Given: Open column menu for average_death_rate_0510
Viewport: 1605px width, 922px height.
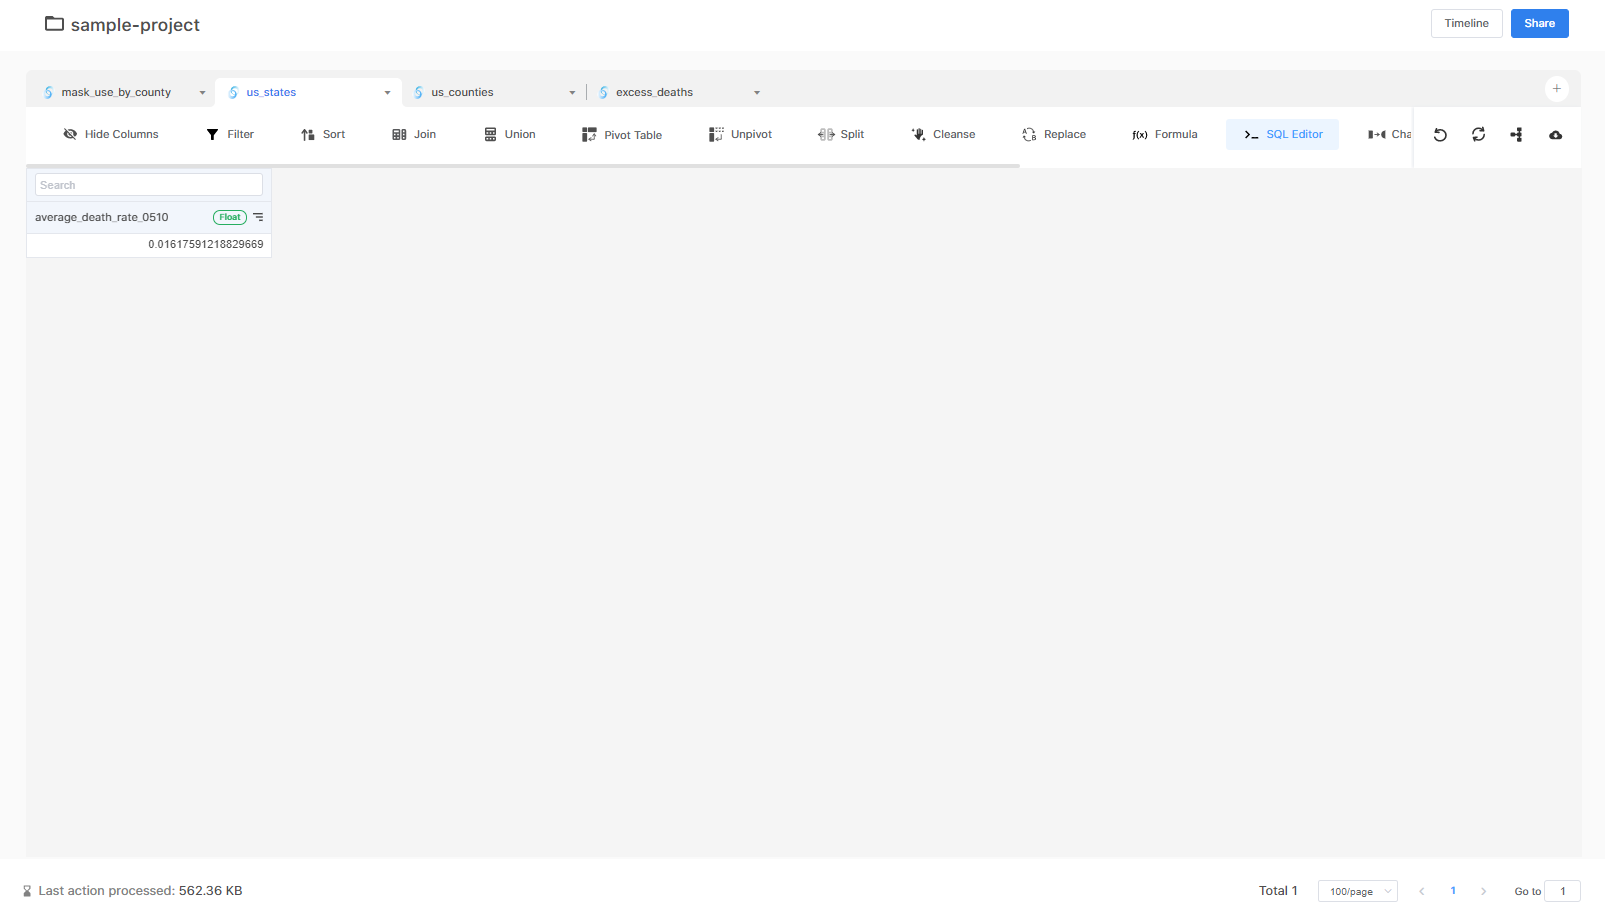Looking at the screenshot, I should [x=258, y=217].
